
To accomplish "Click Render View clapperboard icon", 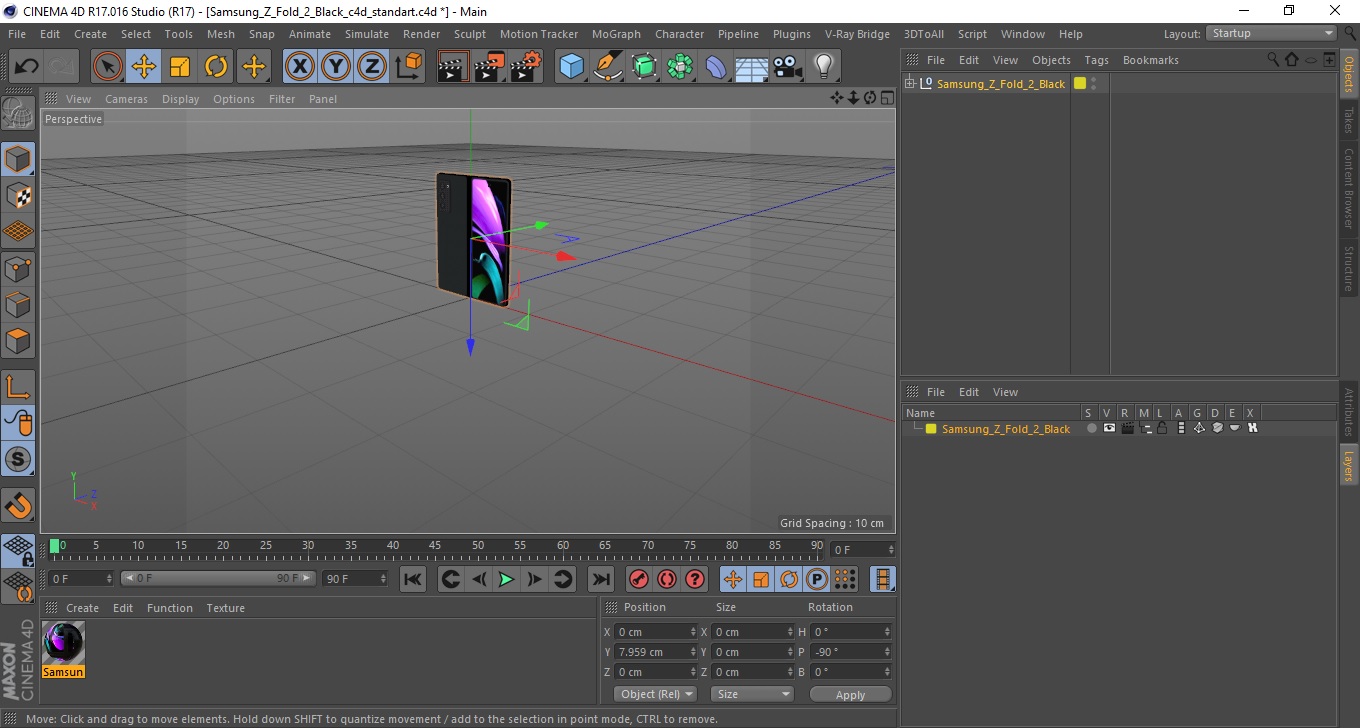I will point(453,67).
